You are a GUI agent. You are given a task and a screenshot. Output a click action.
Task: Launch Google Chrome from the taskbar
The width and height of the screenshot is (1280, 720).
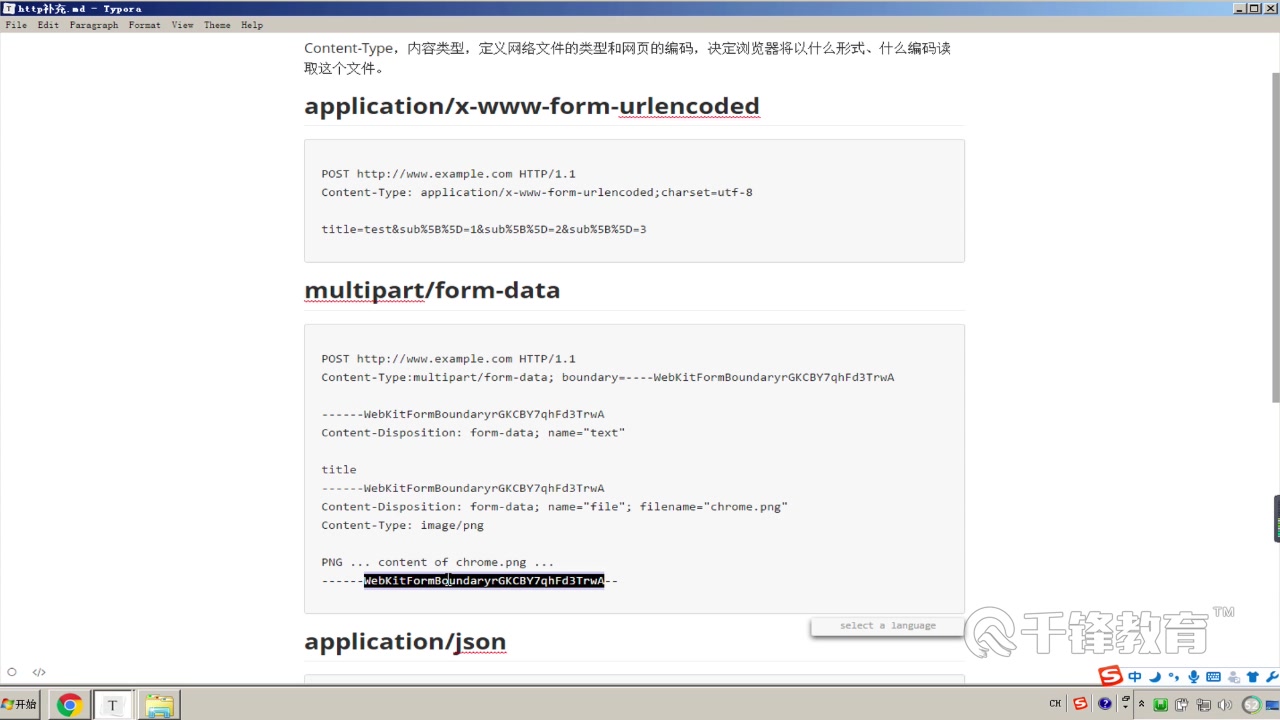pyautogui.click(x=68, y=704)
